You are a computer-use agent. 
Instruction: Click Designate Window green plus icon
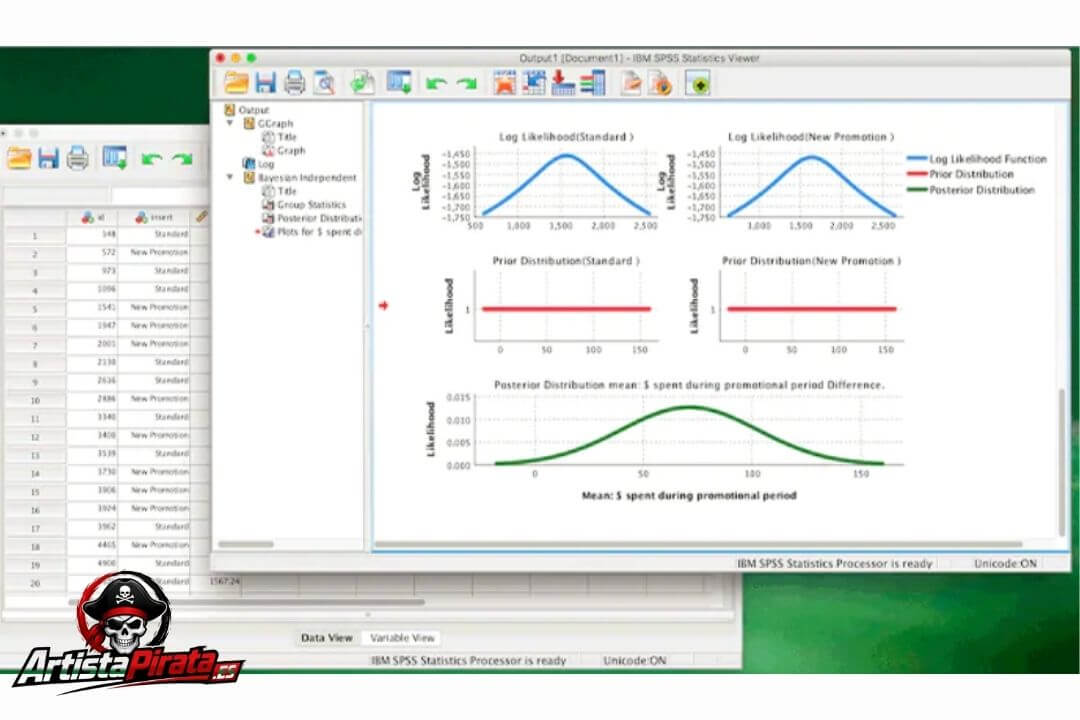click(x=698, y=83)
